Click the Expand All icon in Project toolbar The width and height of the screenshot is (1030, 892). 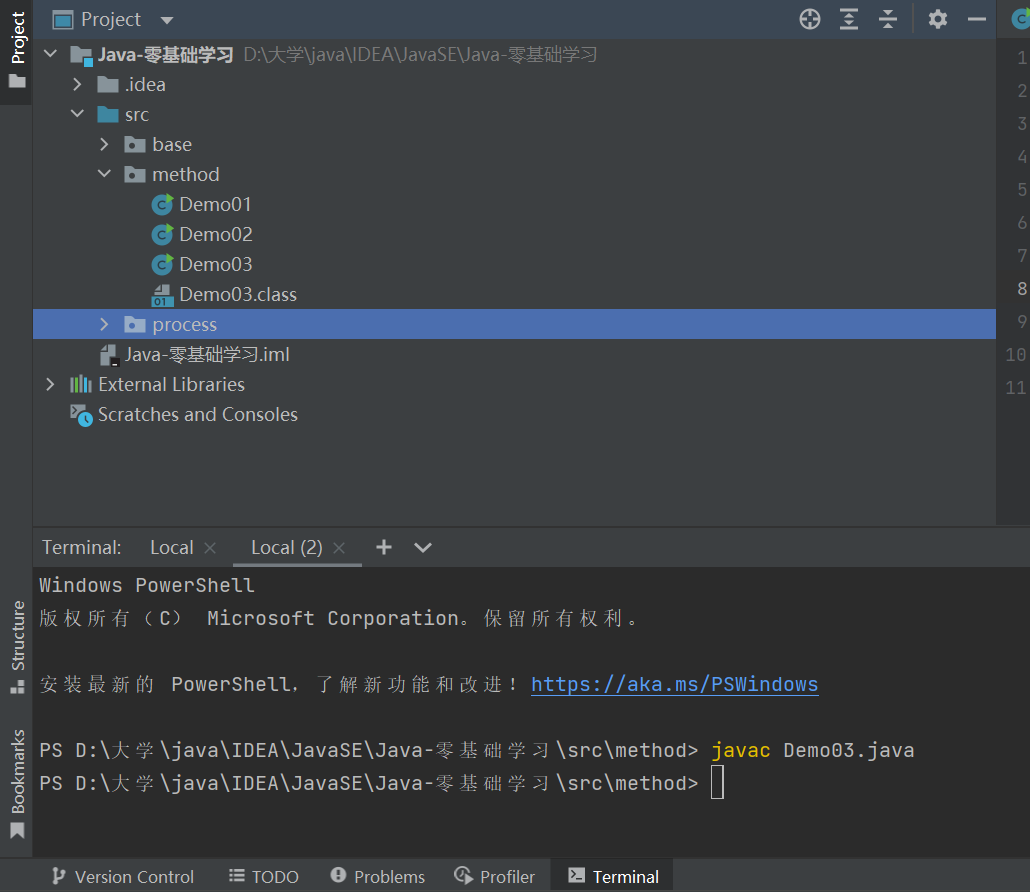pyautogui.click(x=849, y=19)
